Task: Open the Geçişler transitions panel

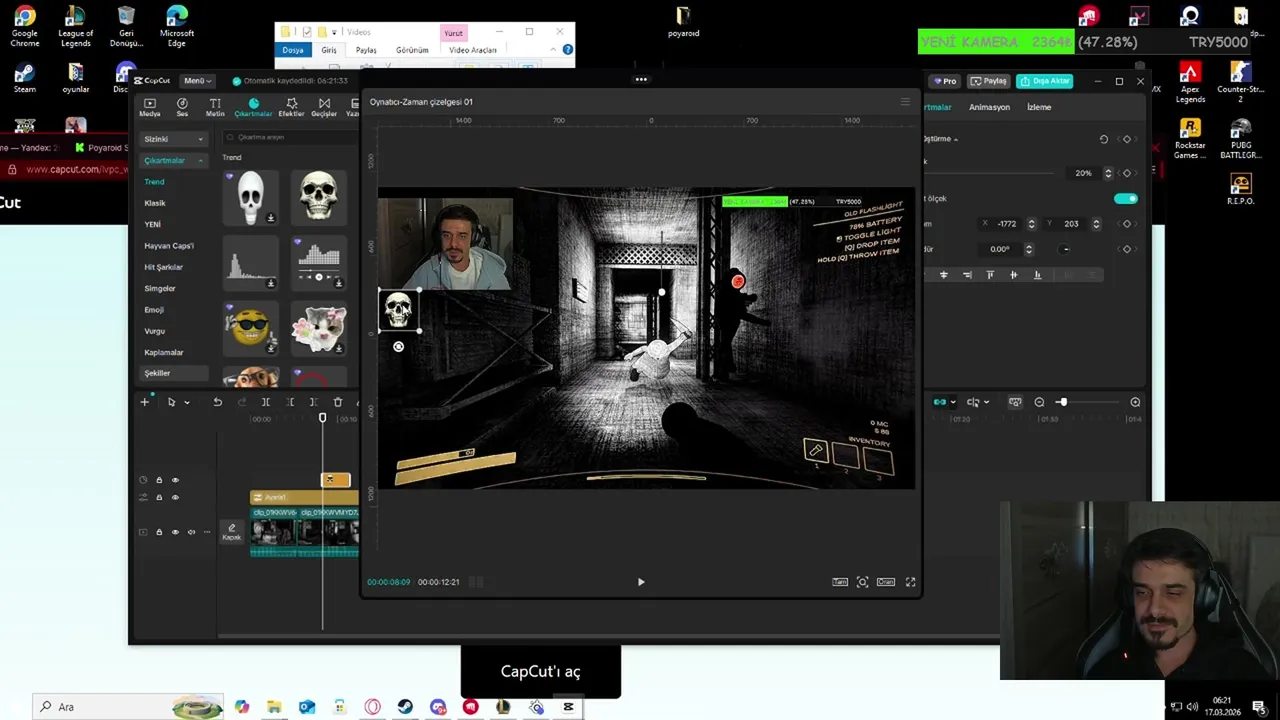Action: point(324,107)
